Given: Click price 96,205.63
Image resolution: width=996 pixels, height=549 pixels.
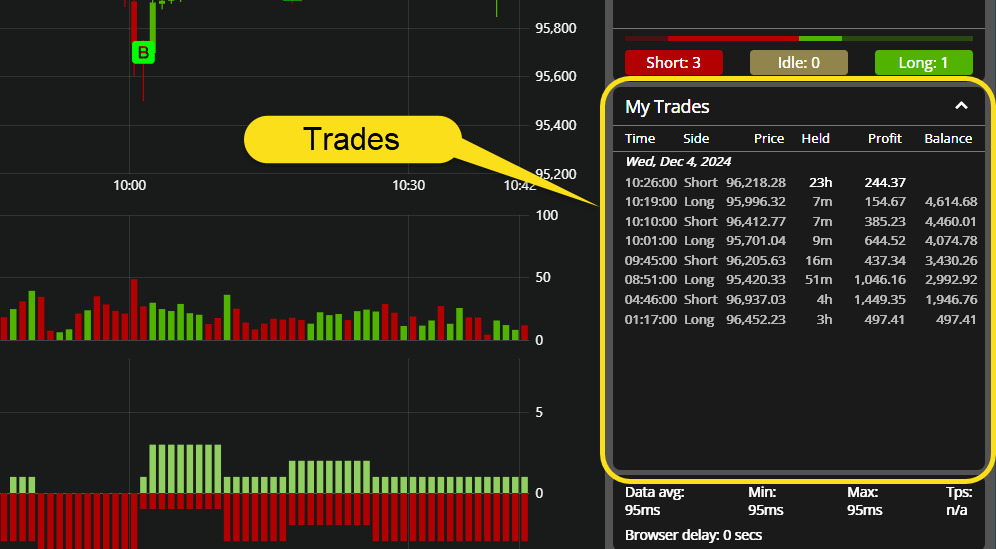Looking at the screenshot, I should (756, 261).
